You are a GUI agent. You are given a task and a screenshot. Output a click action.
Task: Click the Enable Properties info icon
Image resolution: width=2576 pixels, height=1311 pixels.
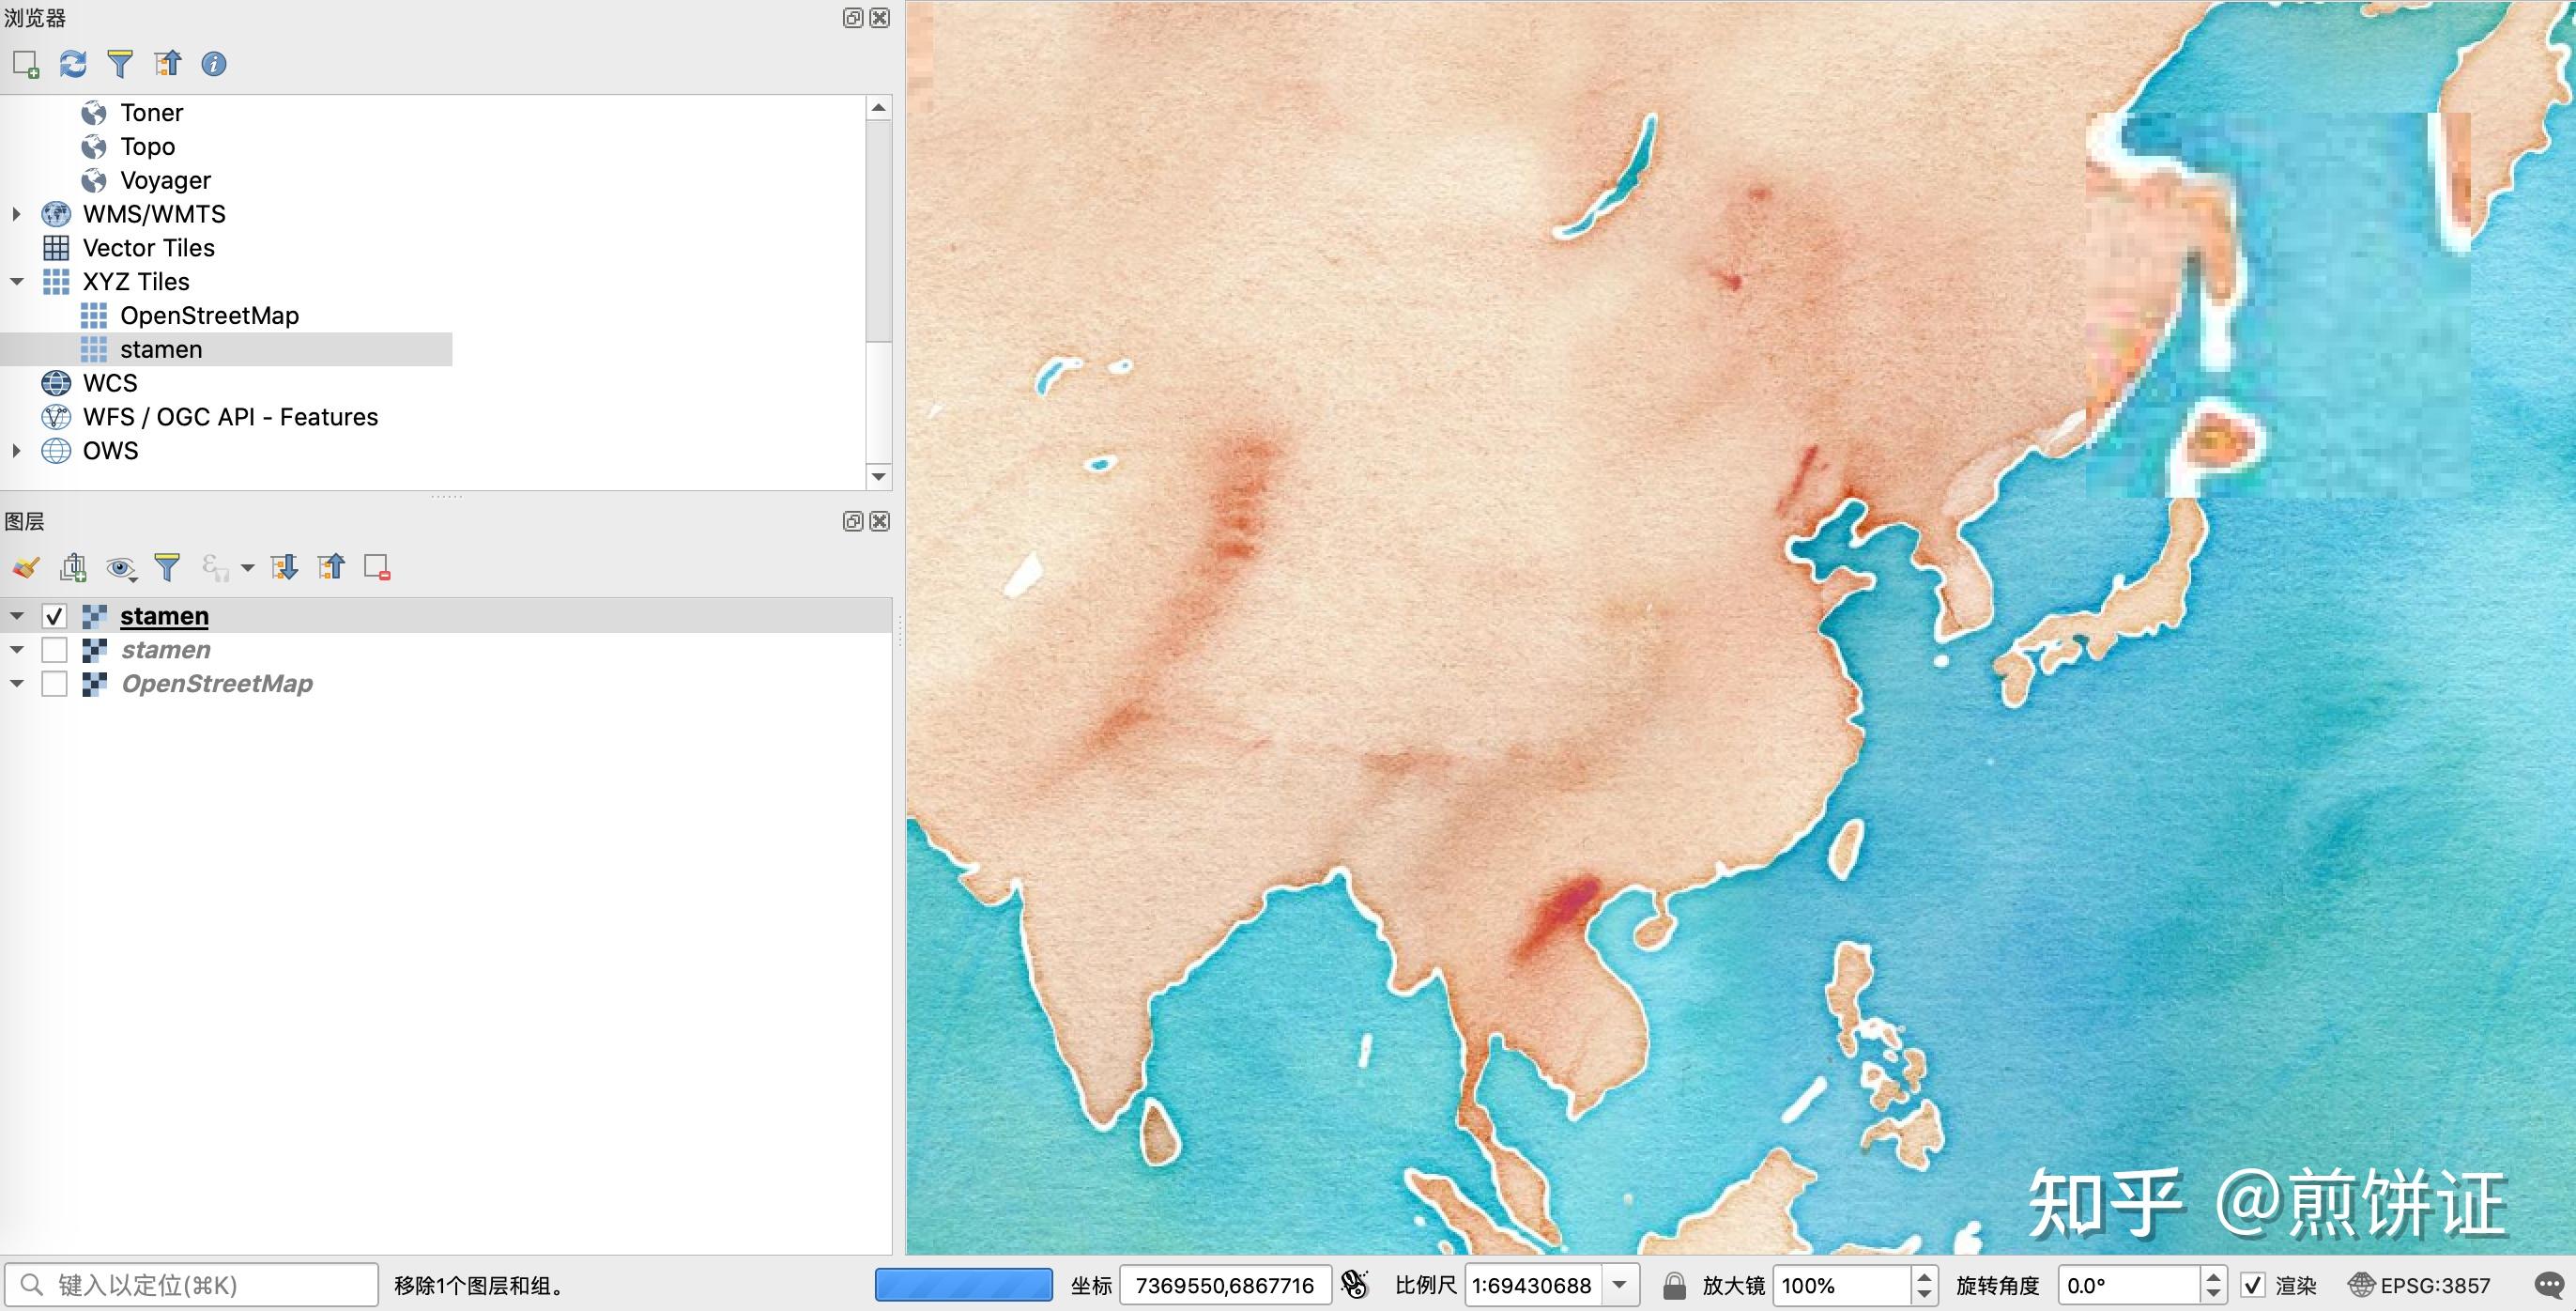(213, 64)
